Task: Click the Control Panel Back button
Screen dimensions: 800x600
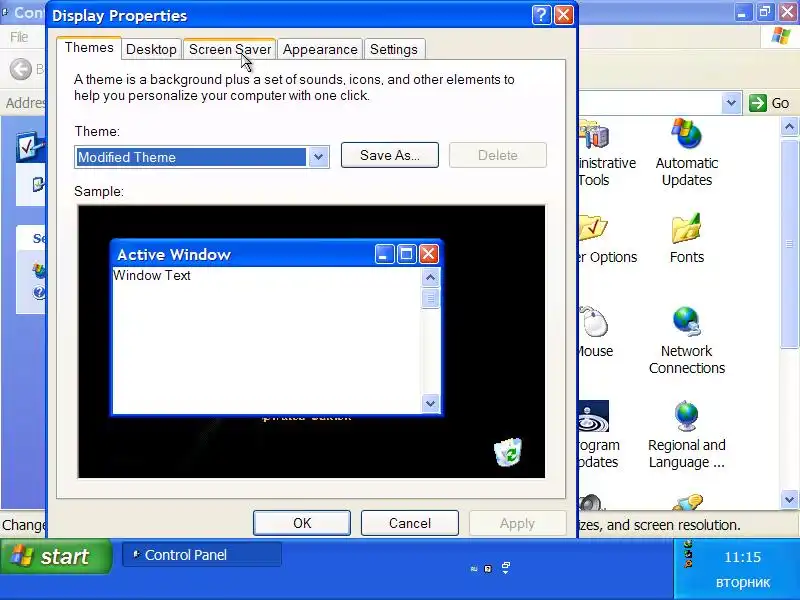Action: coord(21,68)
